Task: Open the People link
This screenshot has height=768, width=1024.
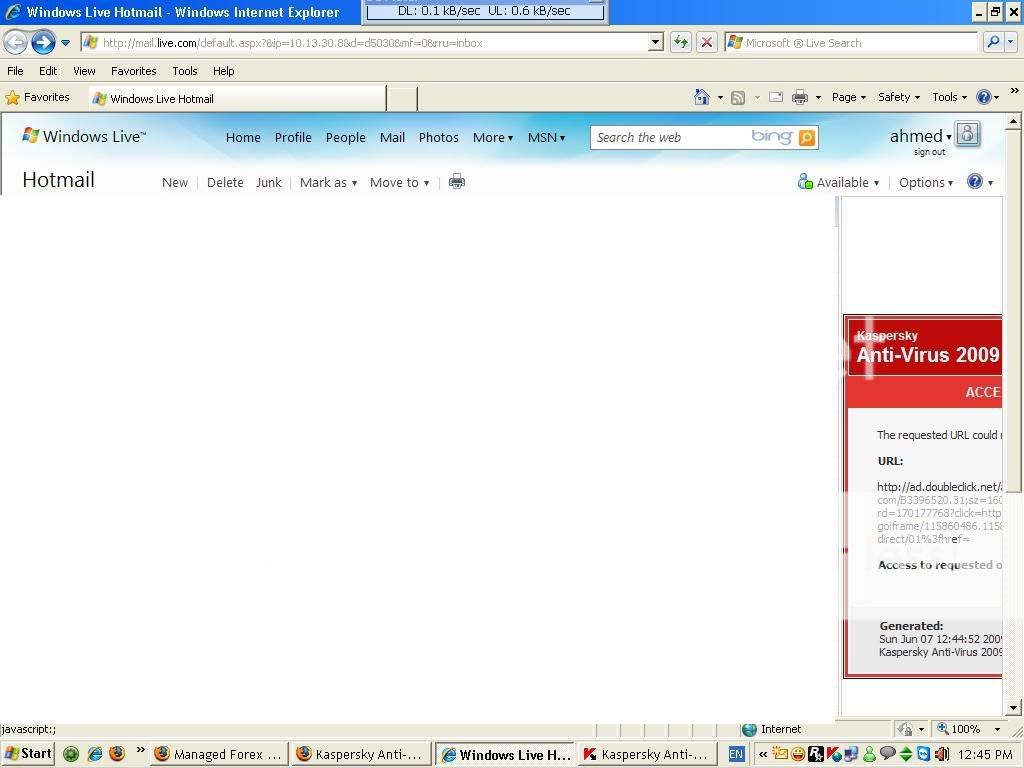Action: [x=345, y=137]
